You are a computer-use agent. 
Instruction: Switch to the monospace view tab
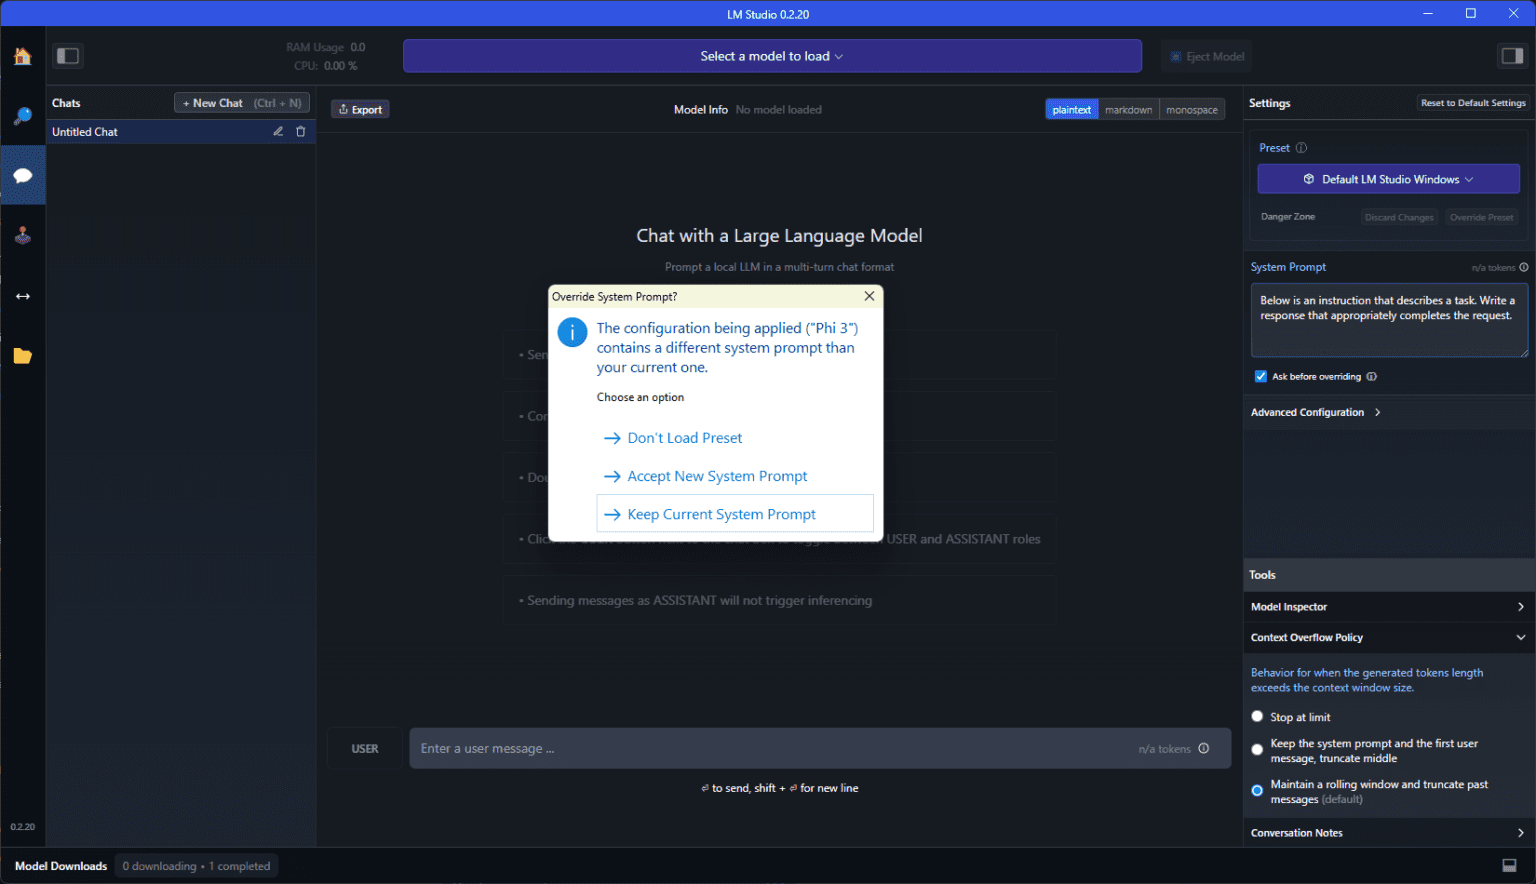point(1191,109)
